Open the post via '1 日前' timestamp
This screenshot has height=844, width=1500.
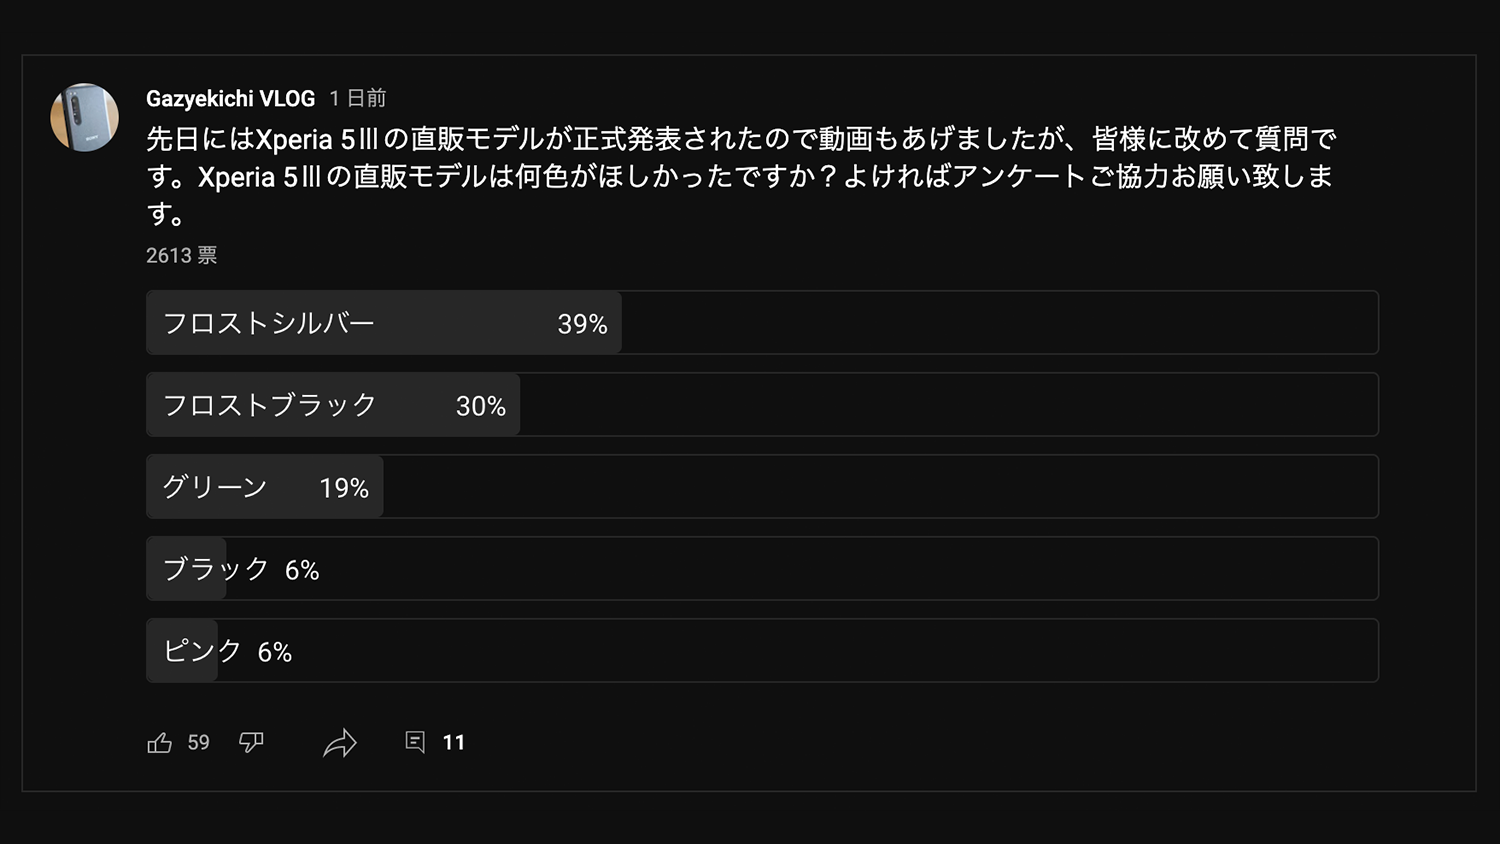(x=358, y=99)
